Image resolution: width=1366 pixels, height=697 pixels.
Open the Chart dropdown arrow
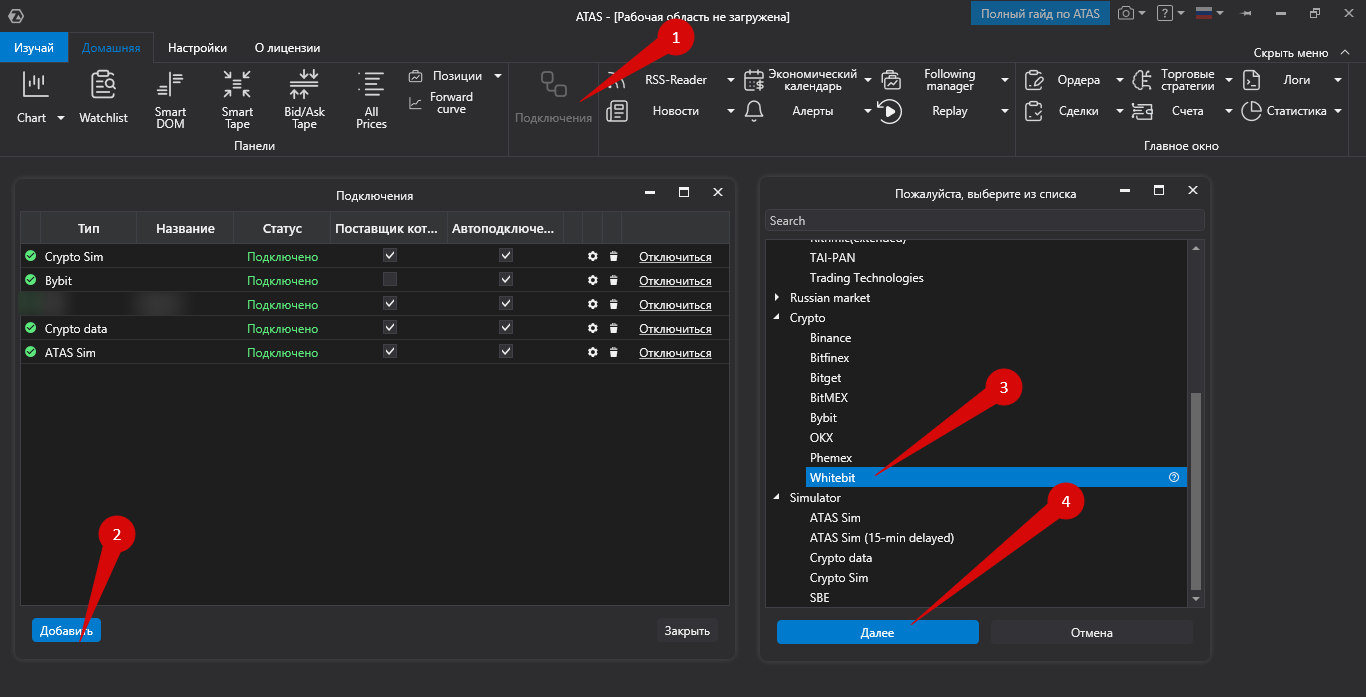coord(60,118)
